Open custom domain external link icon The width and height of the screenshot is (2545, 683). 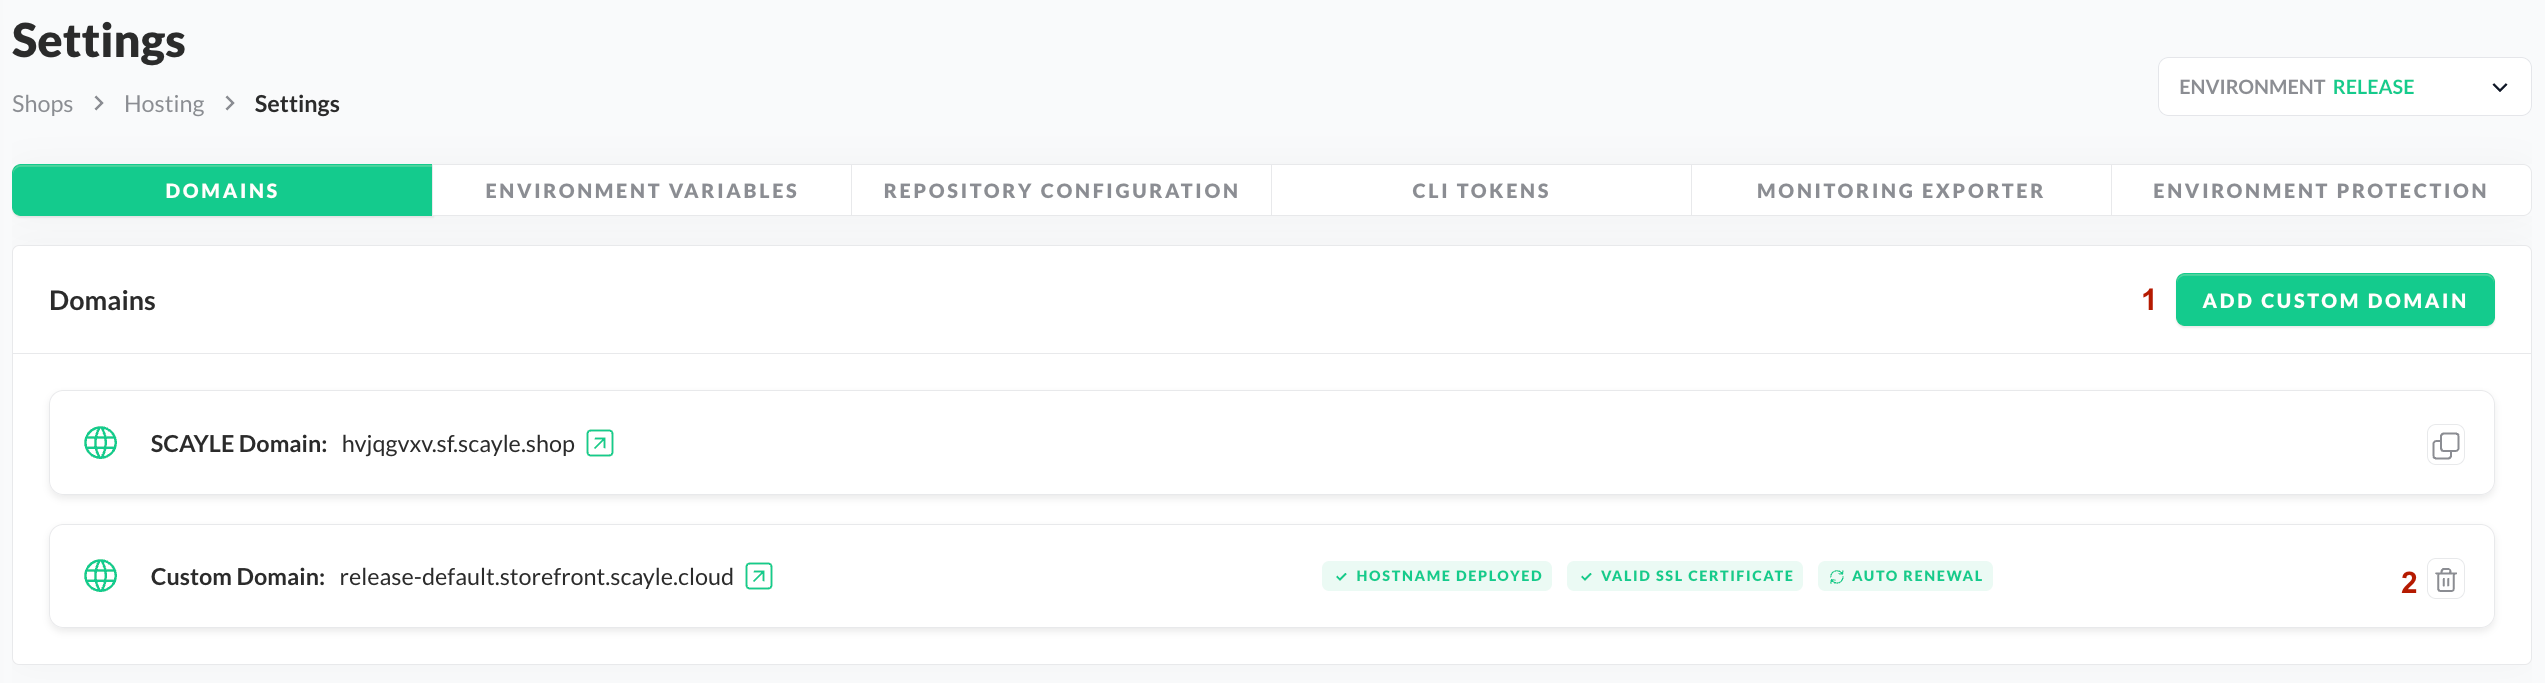click(759, 576)
